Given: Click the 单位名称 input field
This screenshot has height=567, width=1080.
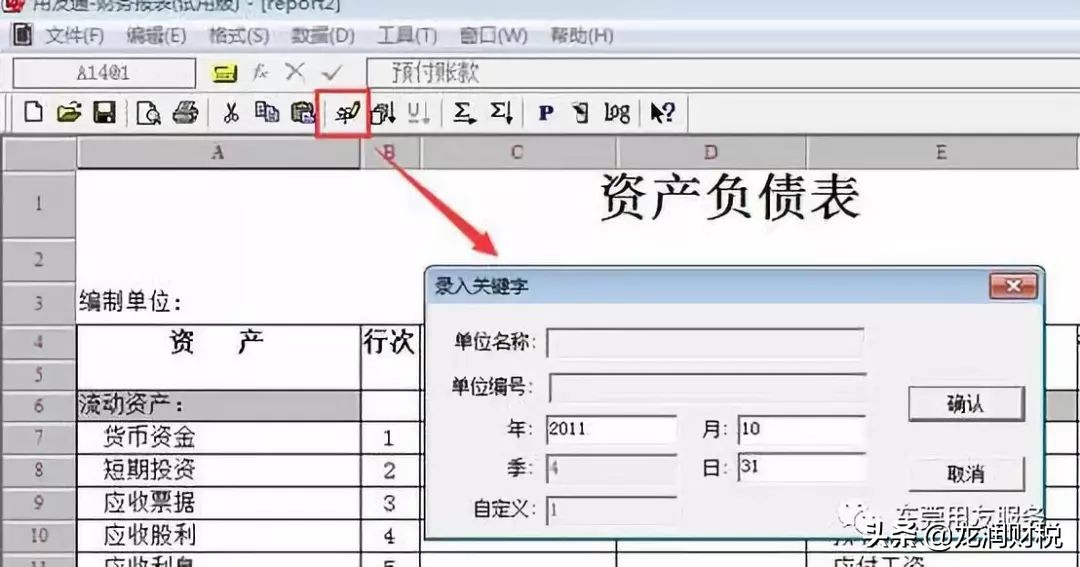Looking at the screenshot, I should tap(705, 342).
